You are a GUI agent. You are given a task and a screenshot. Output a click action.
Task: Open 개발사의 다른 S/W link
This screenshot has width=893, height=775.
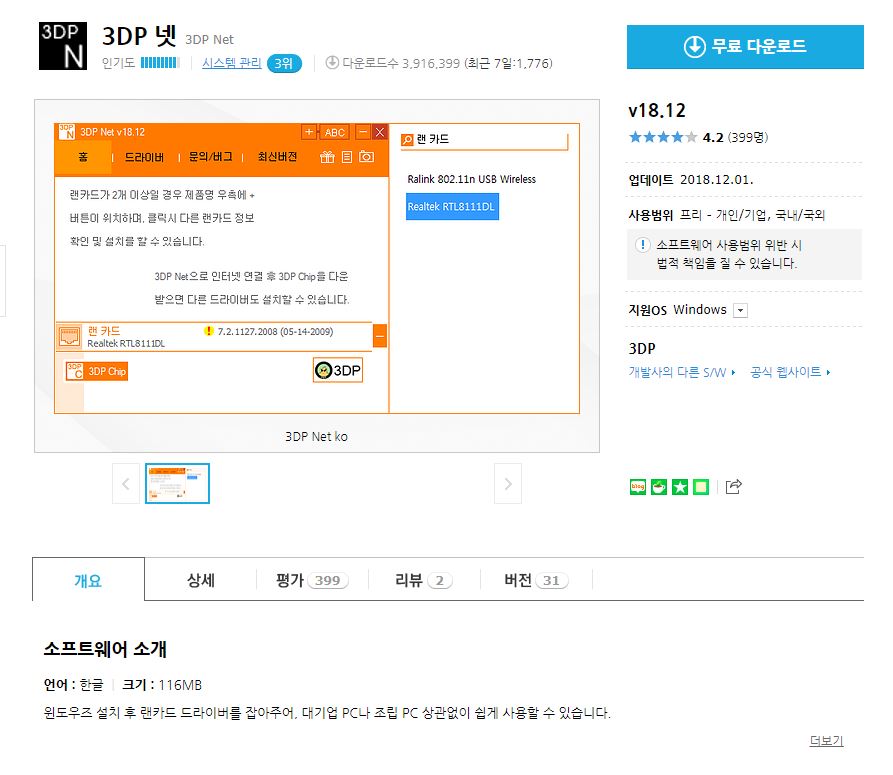coord(682,372)
